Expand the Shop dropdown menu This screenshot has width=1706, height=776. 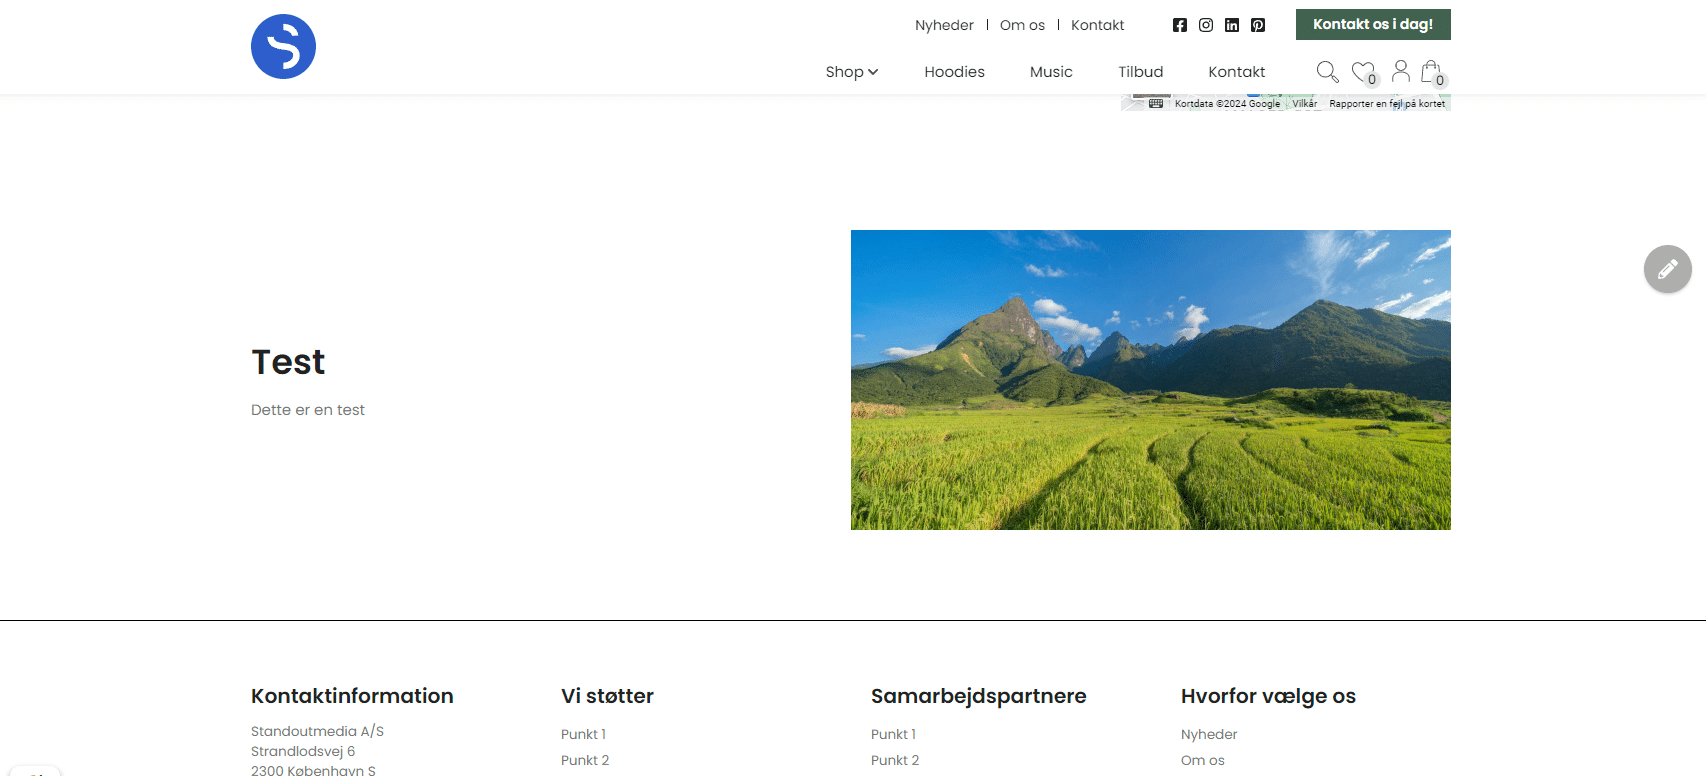(x=851, y=72)
